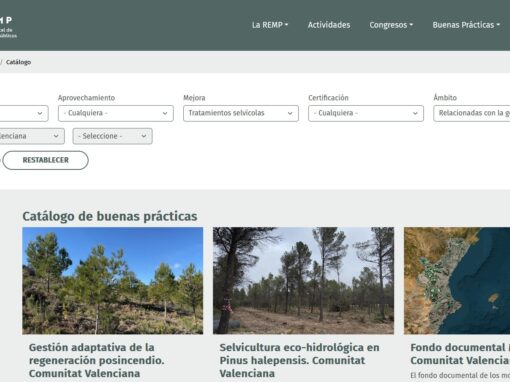Open the Fondo documental map image

[457, 281]
